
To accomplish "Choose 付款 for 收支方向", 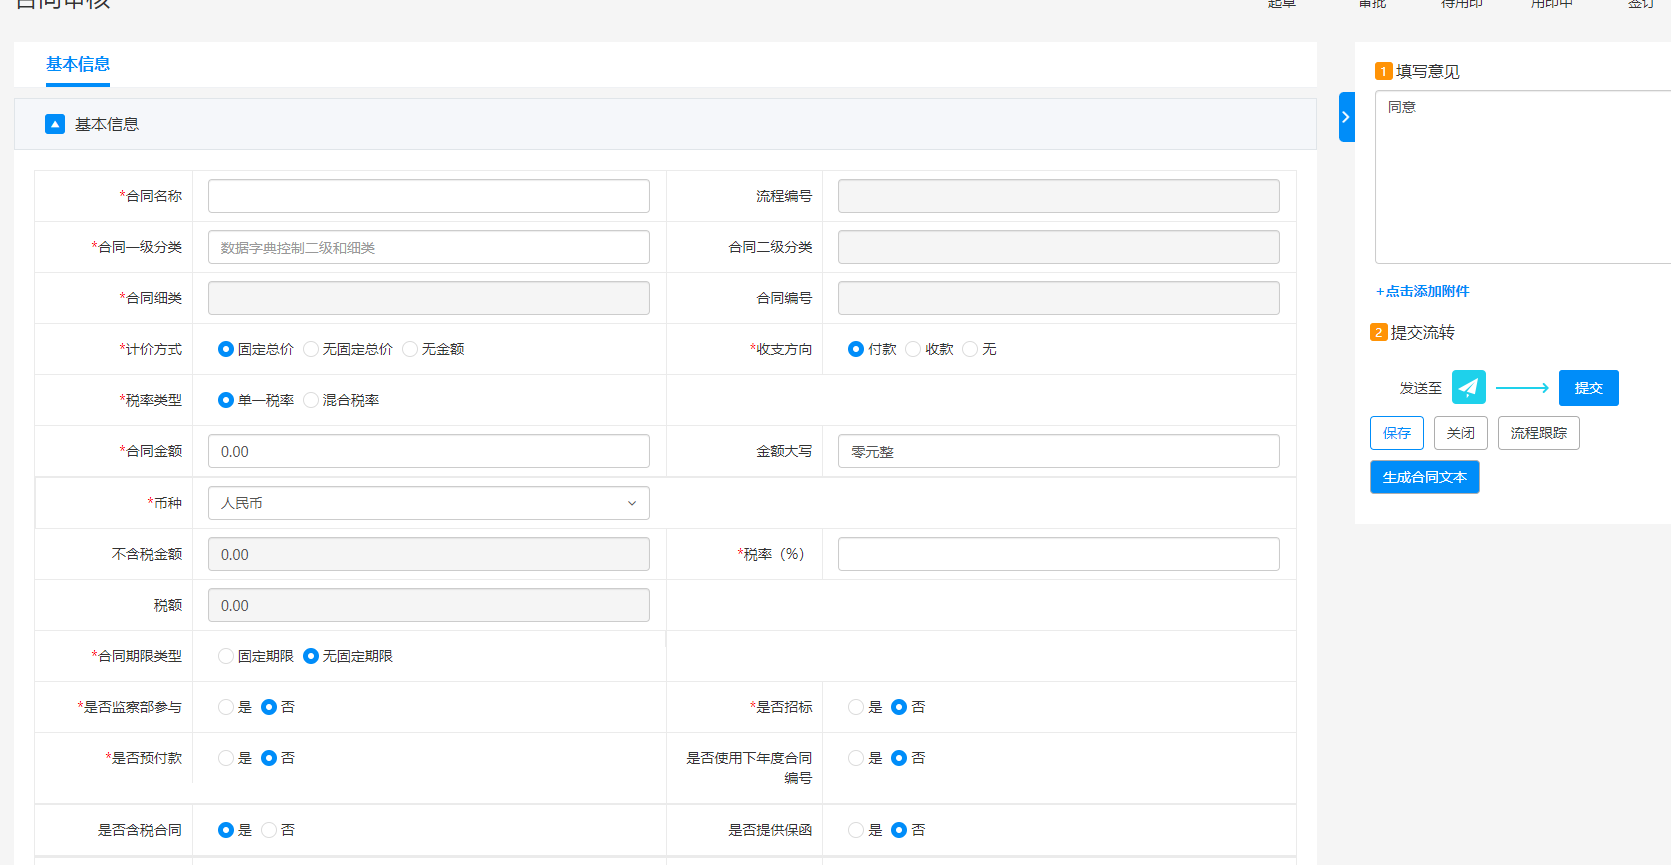I will (856, 349).
